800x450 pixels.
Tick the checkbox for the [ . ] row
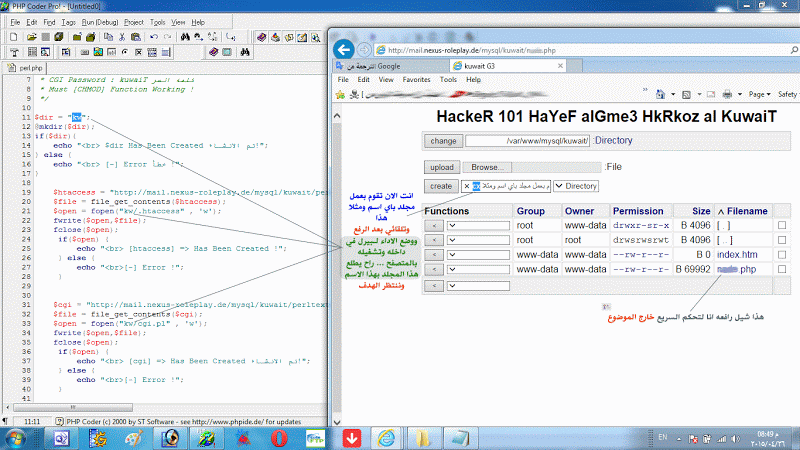coord(782,225)
